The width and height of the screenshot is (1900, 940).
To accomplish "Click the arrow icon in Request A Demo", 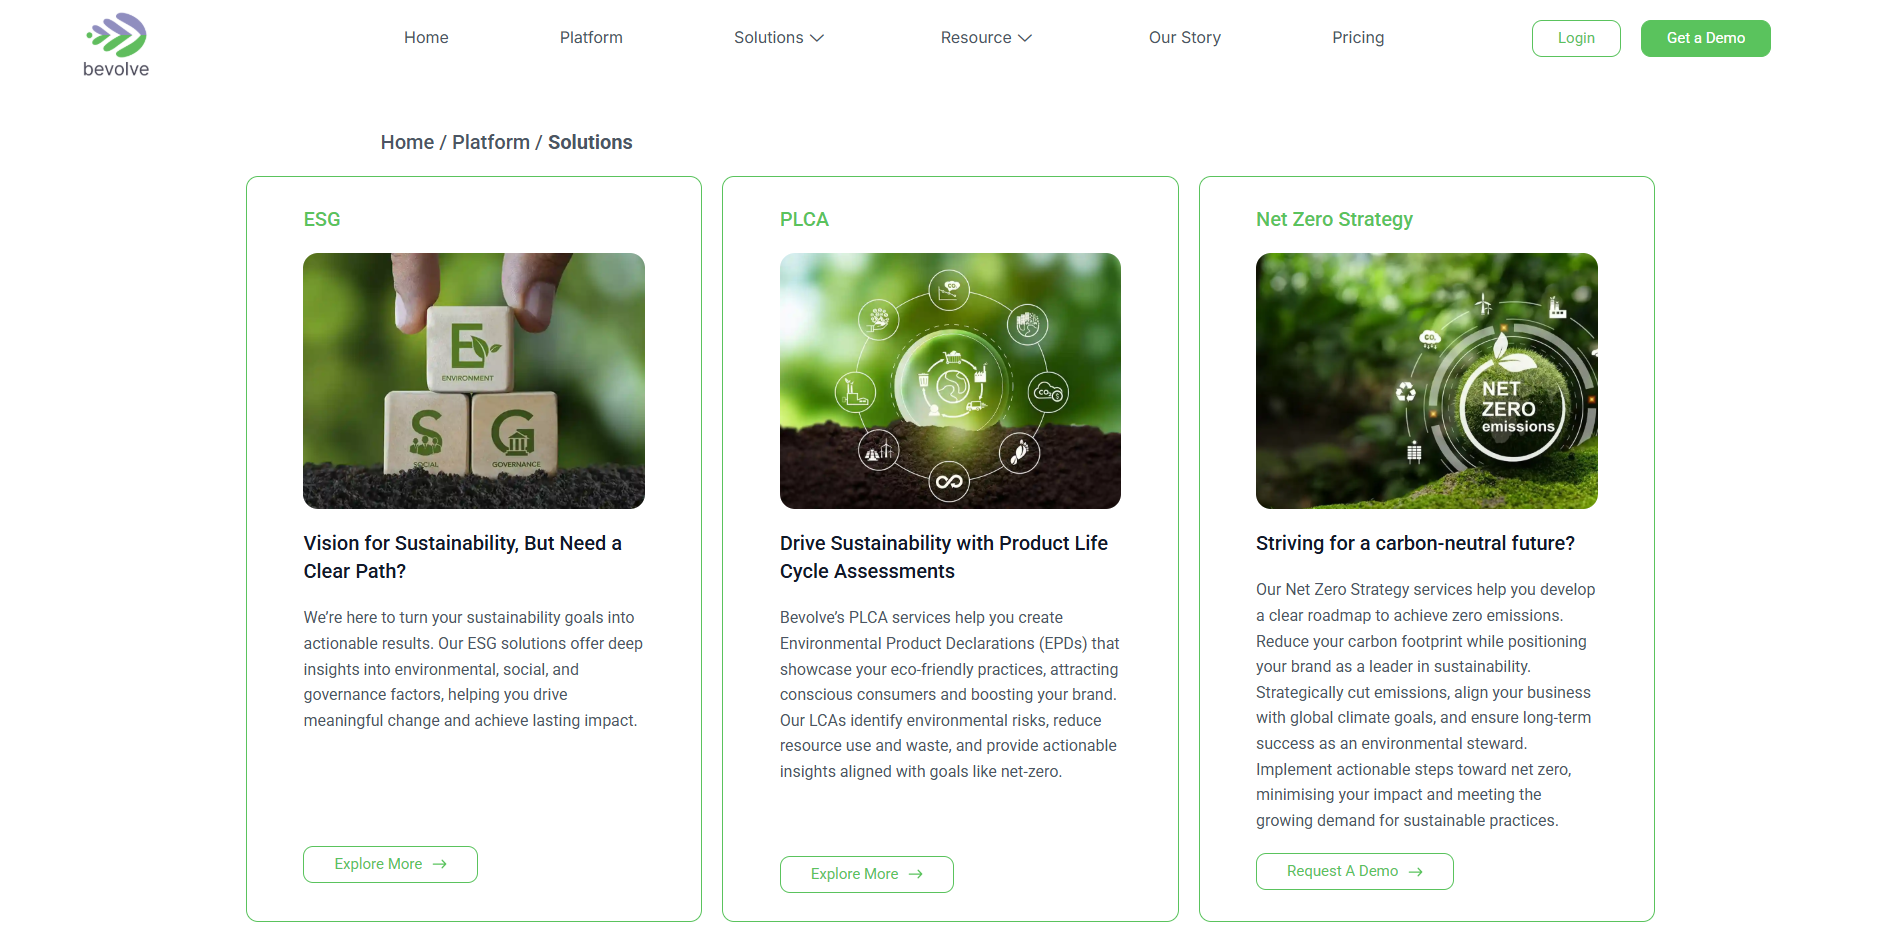I will point(1415,872).
